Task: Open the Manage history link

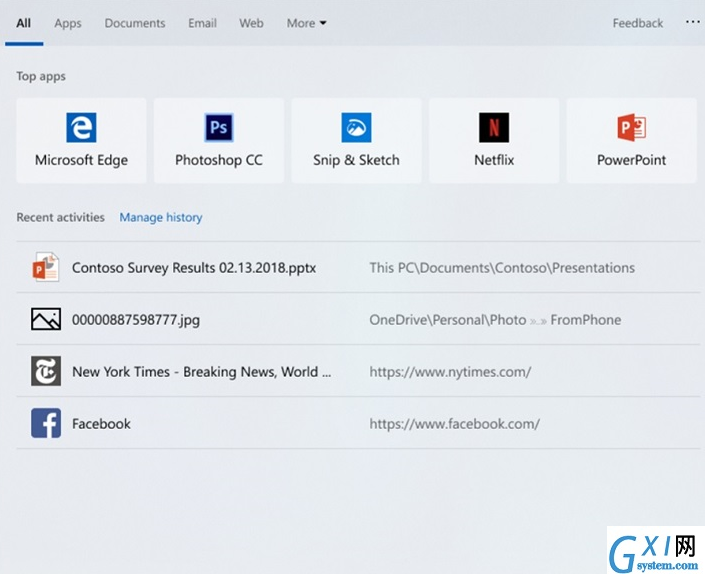Action: pyautogui.click(x=161, y=217)
